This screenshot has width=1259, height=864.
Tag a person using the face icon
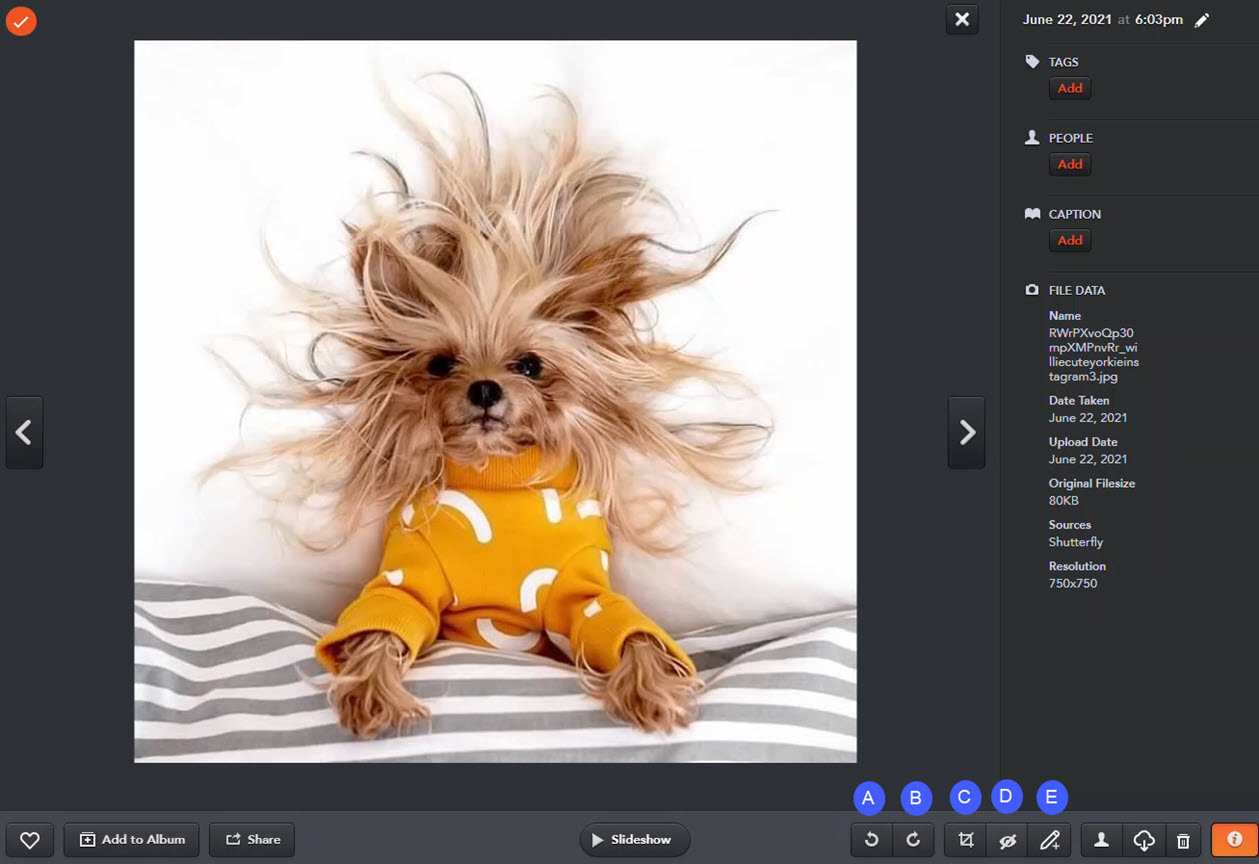[x=1100, y=840]
